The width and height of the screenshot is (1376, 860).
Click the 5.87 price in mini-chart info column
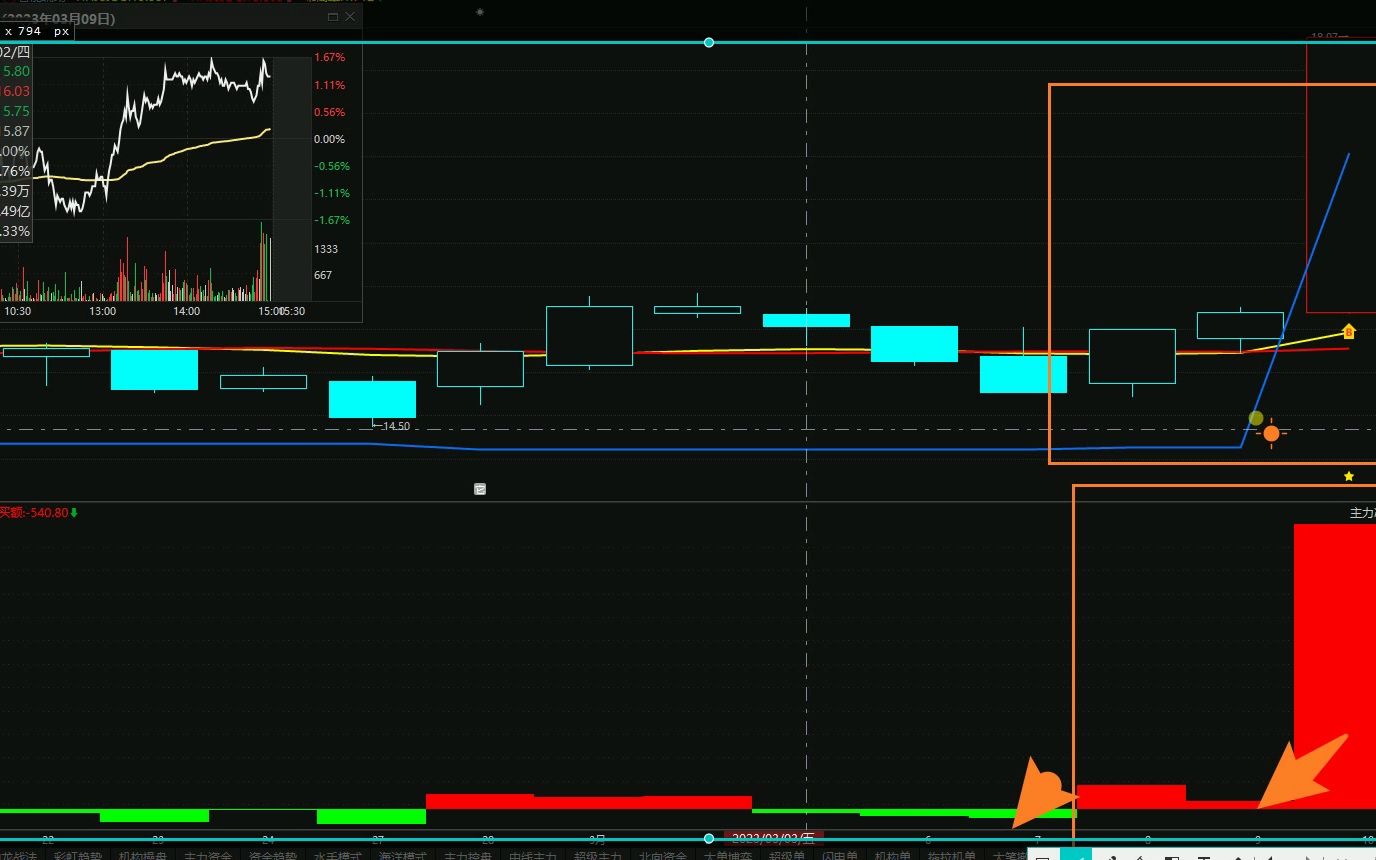(16, 131)
